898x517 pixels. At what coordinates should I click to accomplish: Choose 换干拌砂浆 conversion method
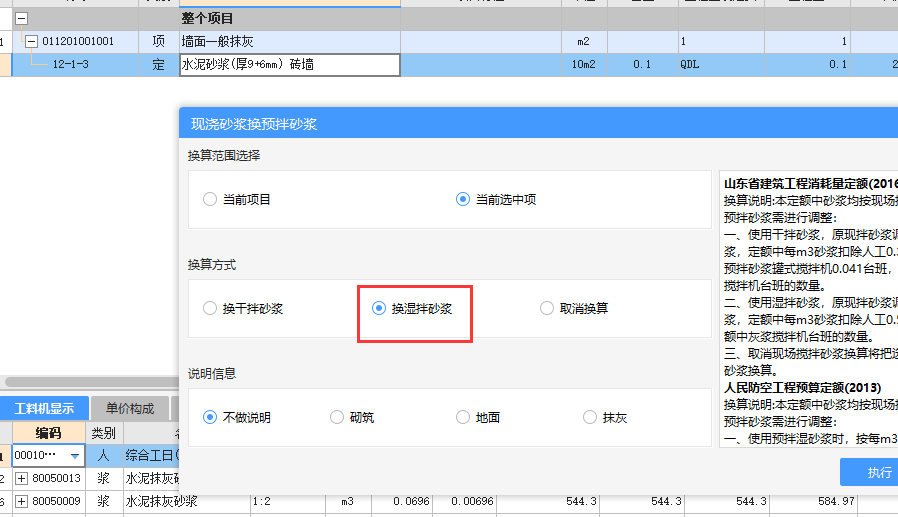click(x=210, y=309)
